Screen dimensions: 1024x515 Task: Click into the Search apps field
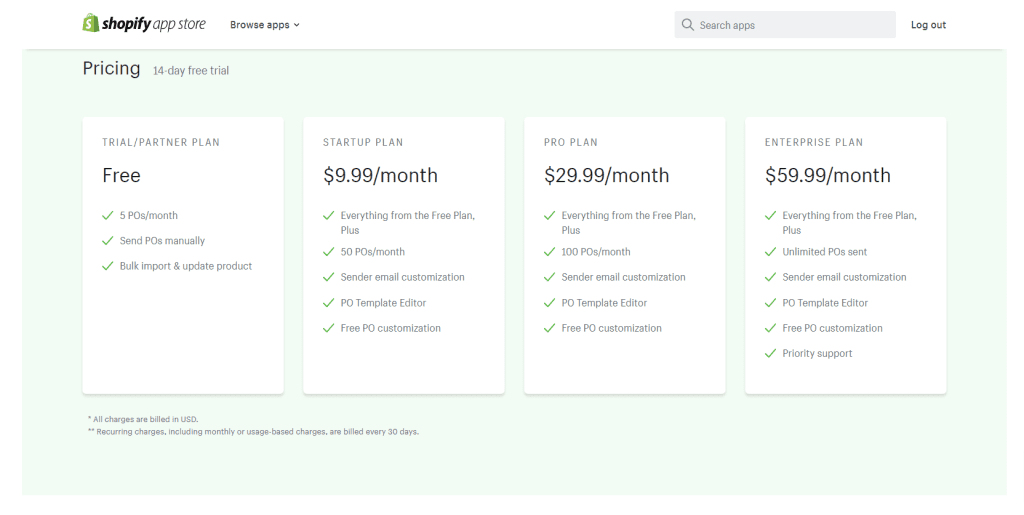point(785,25)
